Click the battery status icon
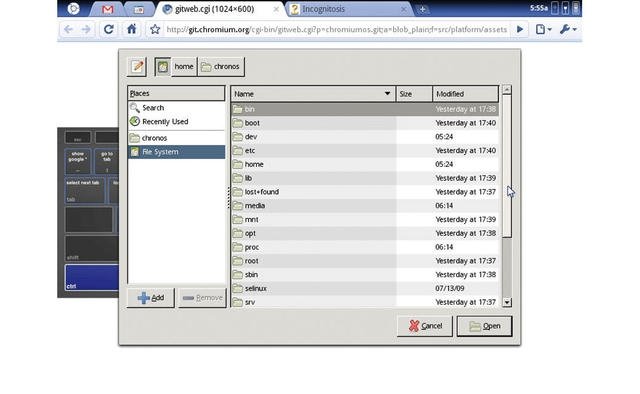This screenshot has width=640, height=394. click(x=576, y=8)
